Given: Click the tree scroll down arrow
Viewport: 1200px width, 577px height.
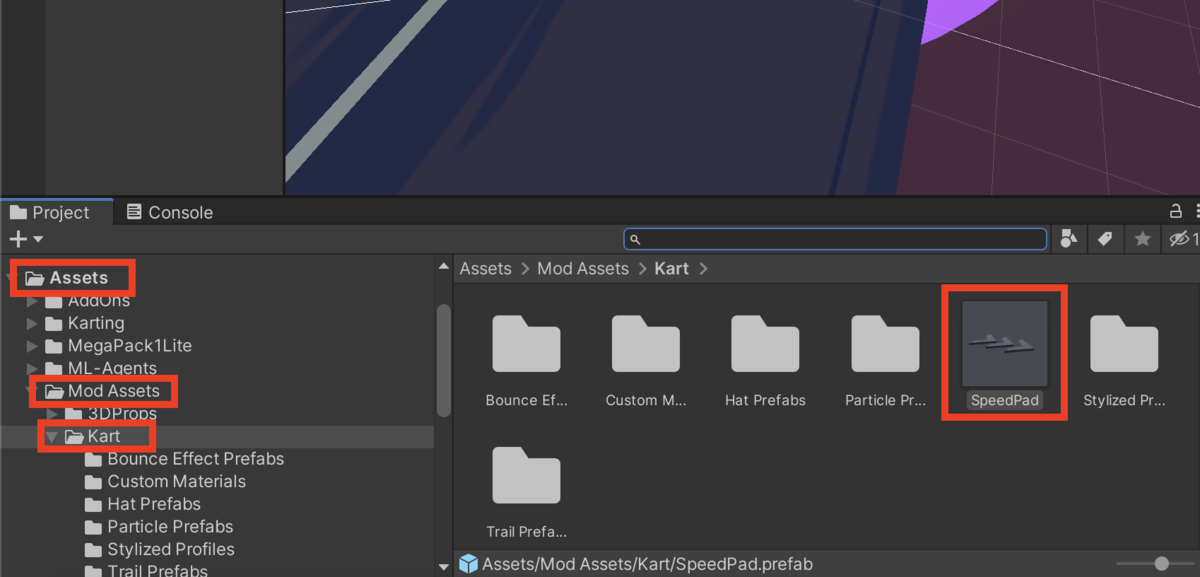Looking at the screenshot, I should point(443,567).
